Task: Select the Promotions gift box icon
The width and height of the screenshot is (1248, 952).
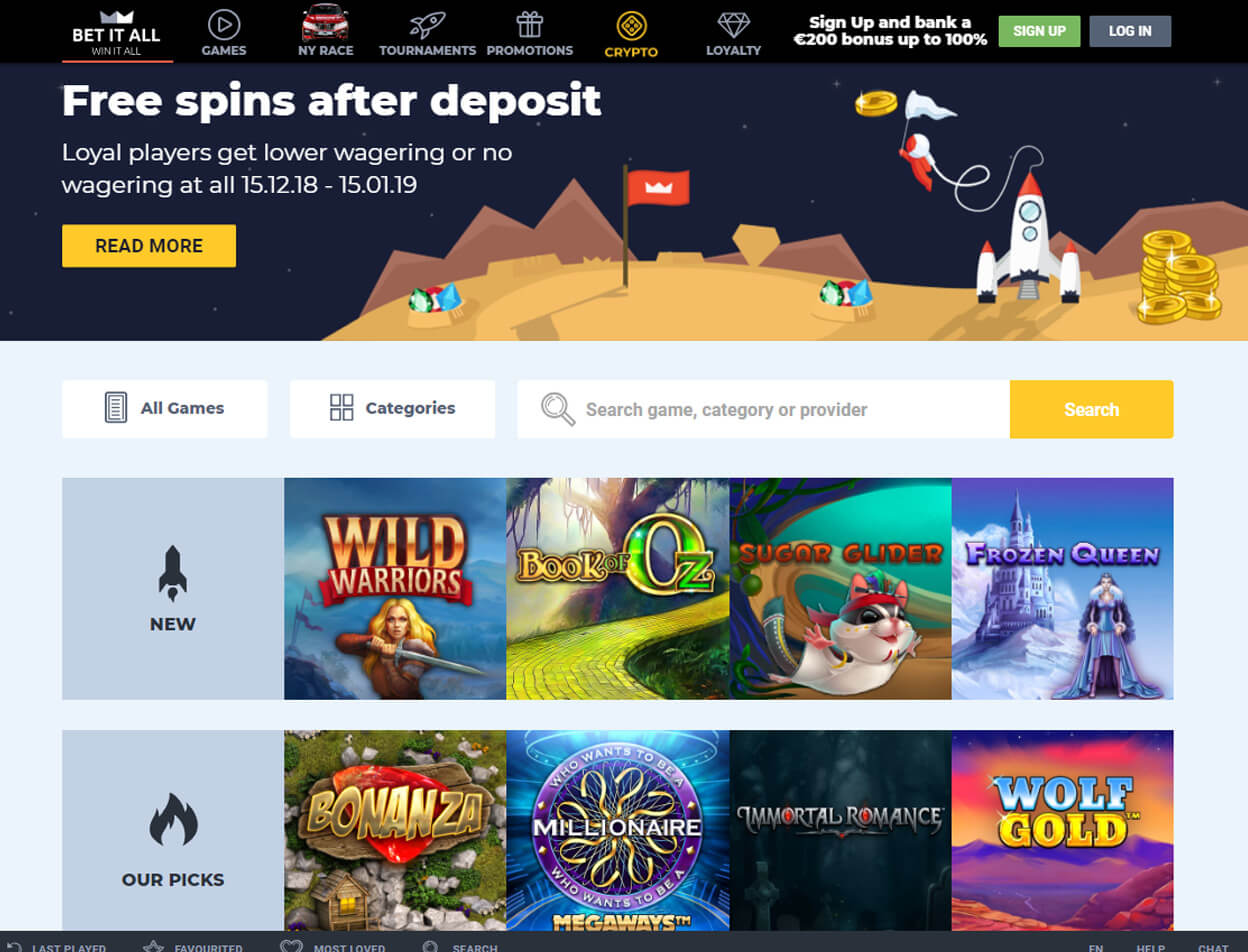Action: (529, 24)
